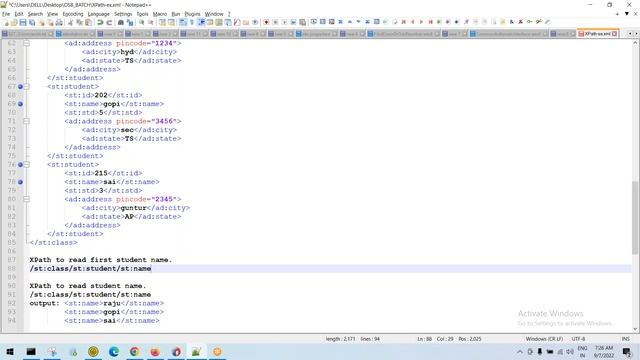Click the Stop Recording macro icon
The width and height of the screenshot is (640, 360).
[x=275, y=22]
